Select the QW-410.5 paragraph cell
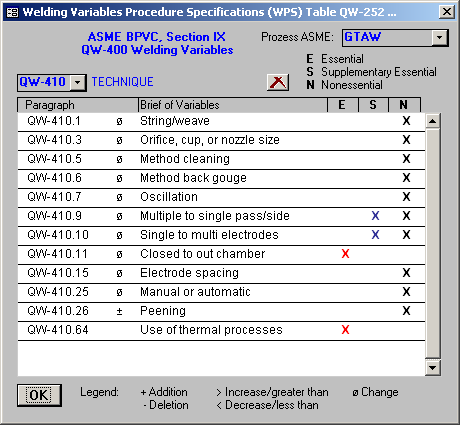The height and width of the screenshot is (425, 460). (x=54, y=159)
